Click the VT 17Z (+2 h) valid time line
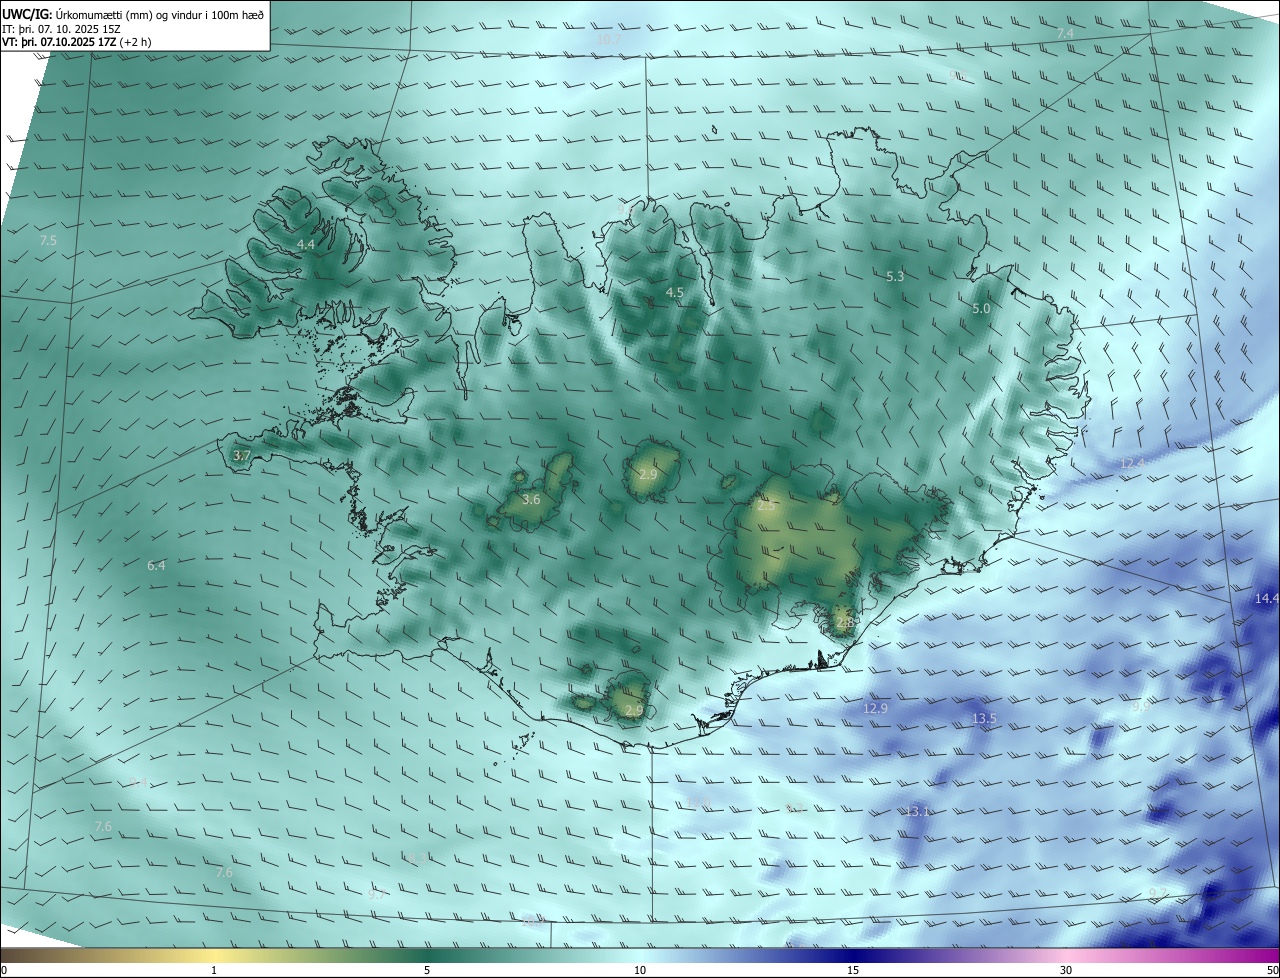Viewport: 1280px width, 978px height. (77, 42)
